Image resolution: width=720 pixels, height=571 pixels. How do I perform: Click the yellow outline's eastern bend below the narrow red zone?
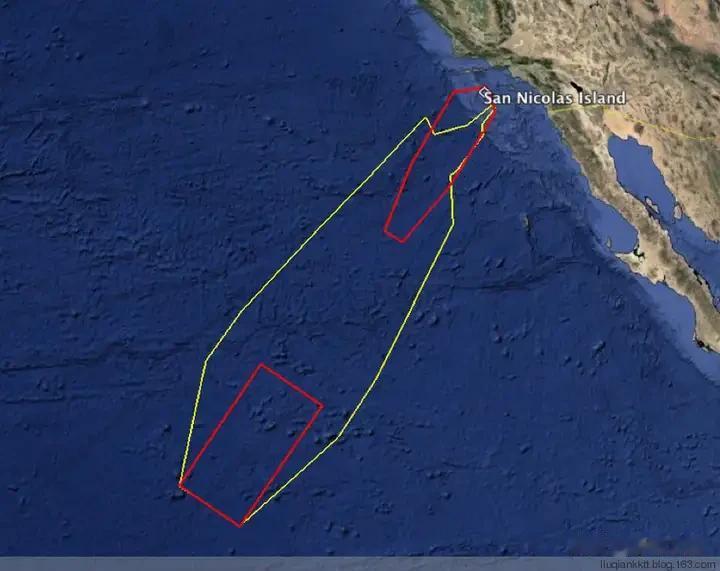point(454,223)
